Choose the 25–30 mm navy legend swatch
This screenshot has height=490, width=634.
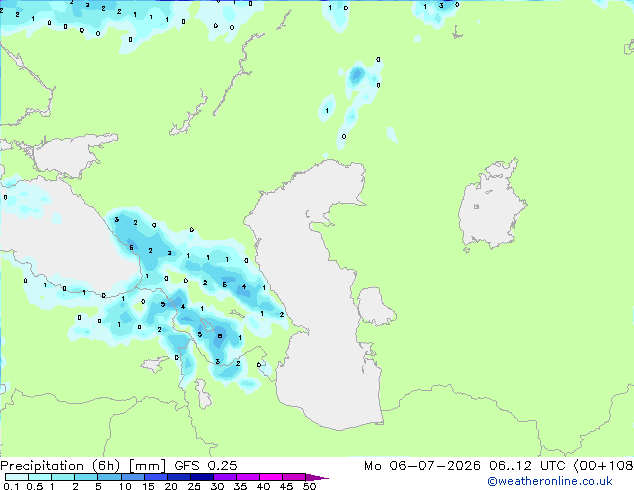[202, 477]
